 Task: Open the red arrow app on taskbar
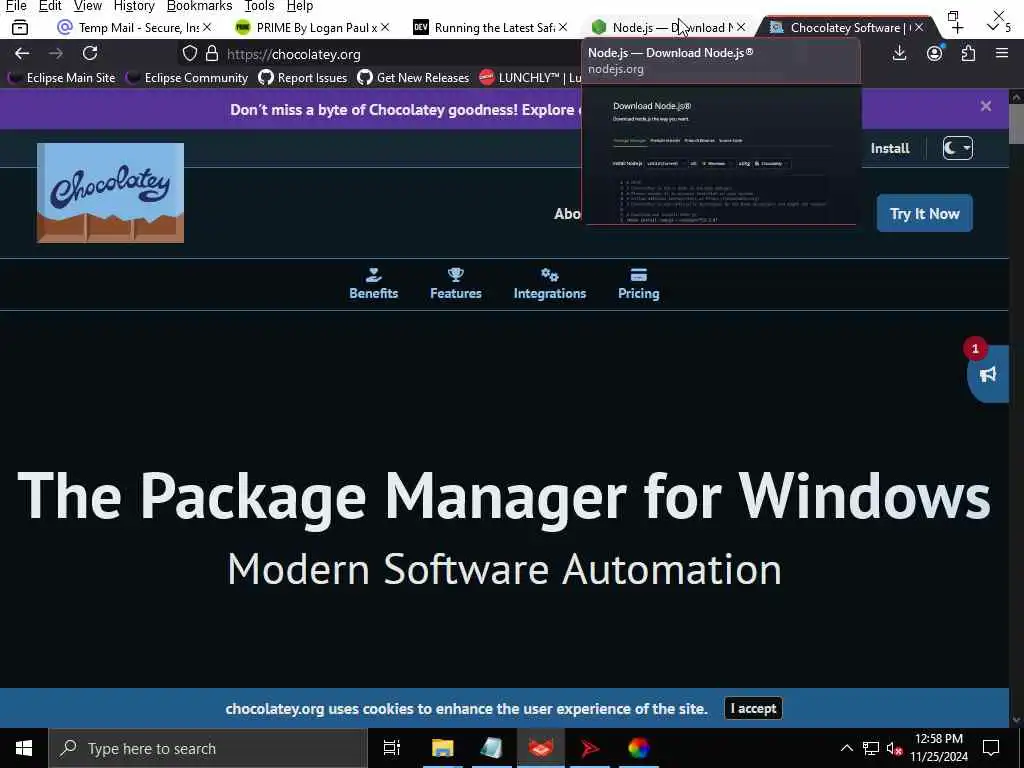click(590, 748)
